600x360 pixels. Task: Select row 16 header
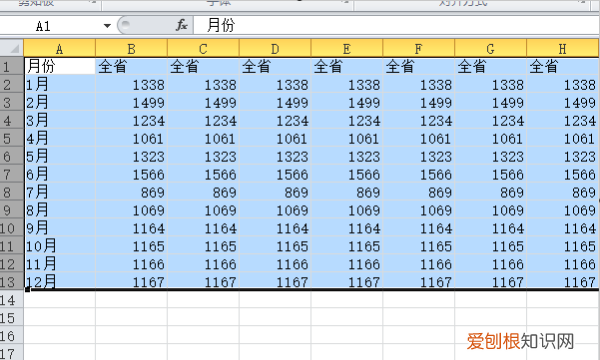point(11,336)
